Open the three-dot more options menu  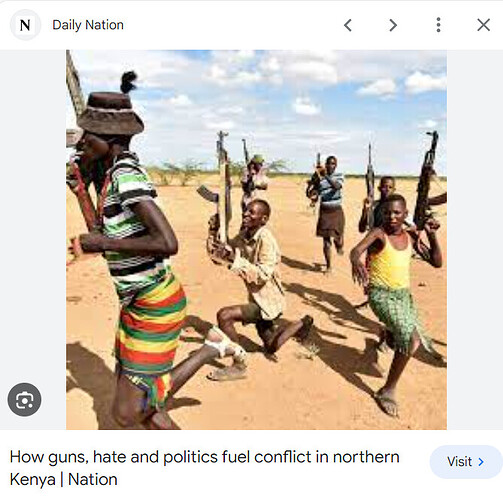point(438,25)
